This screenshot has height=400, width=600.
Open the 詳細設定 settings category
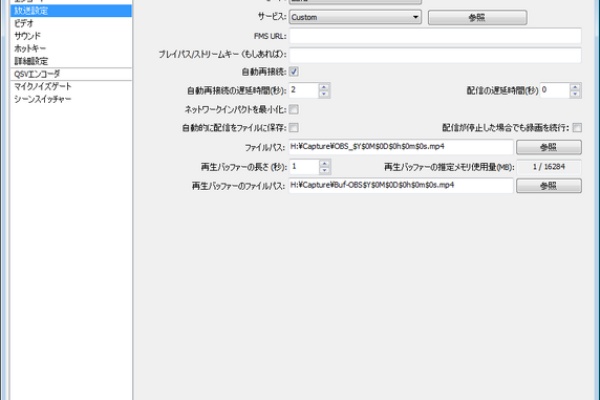point(71,61)
